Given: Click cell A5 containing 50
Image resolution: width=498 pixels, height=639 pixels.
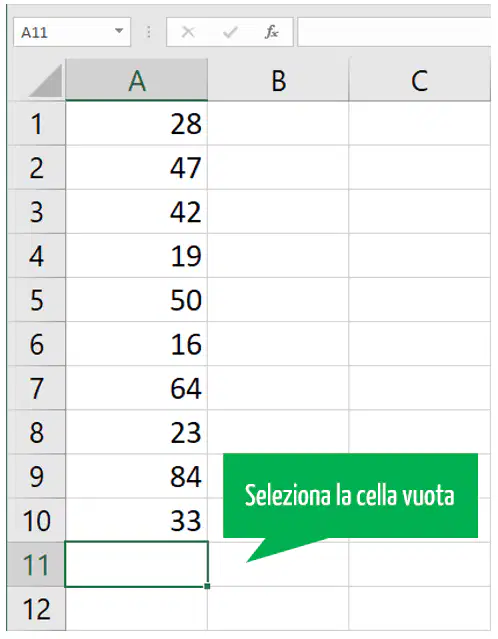Looking at the screenshot, I should [137, 300].
